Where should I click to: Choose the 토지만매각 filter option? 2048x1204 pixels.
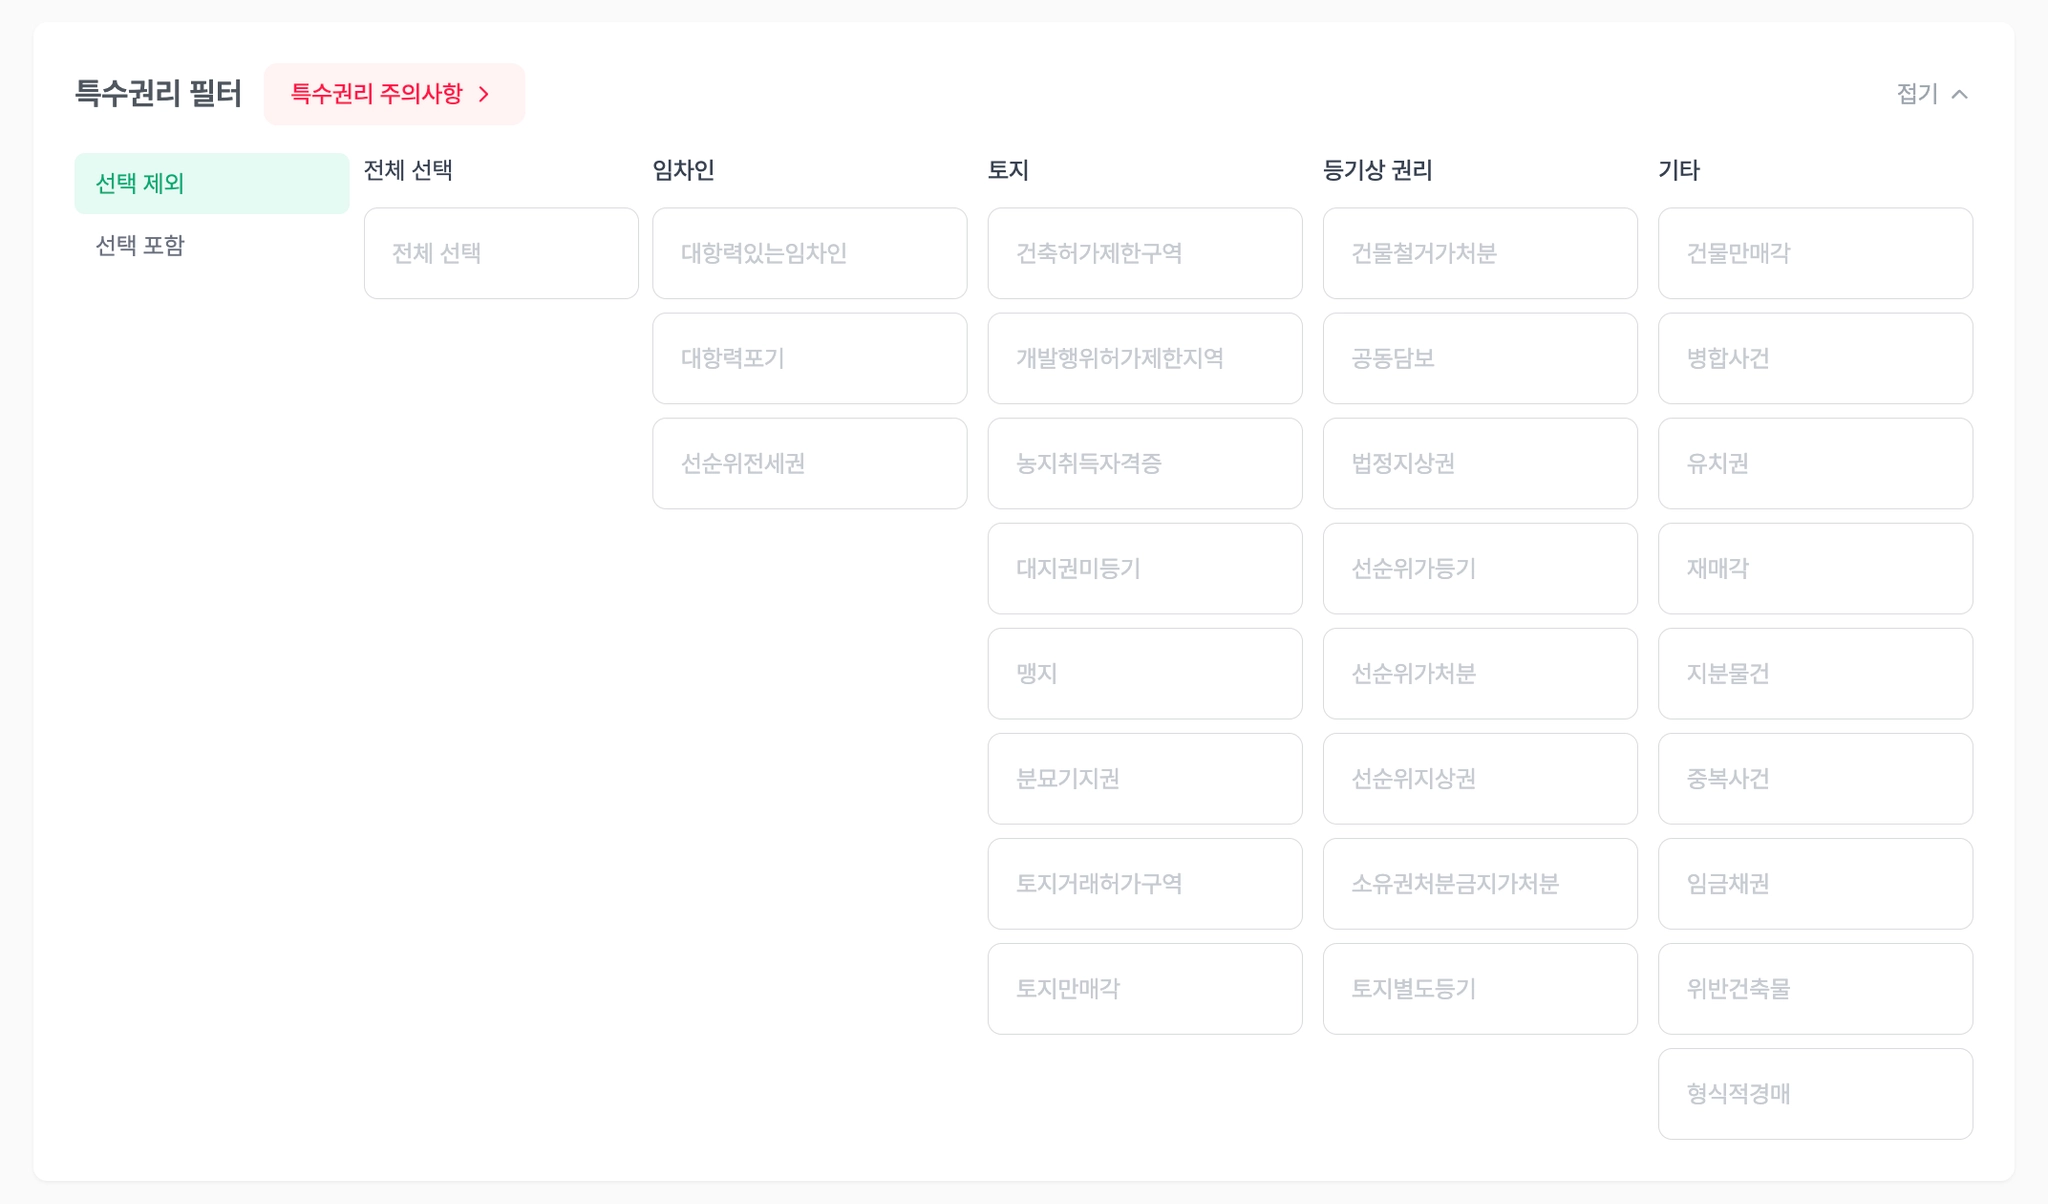1144,988
